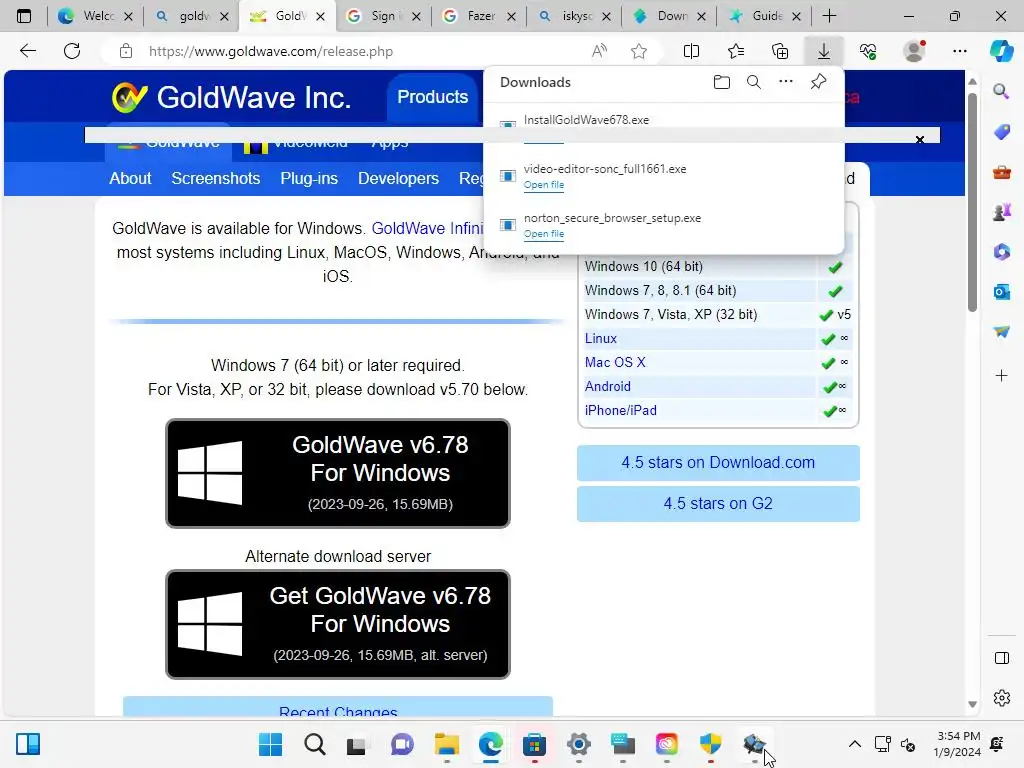
Task: Open the read aloud icon in address bar
Action: pyautogui.click(x=599, y=51)
